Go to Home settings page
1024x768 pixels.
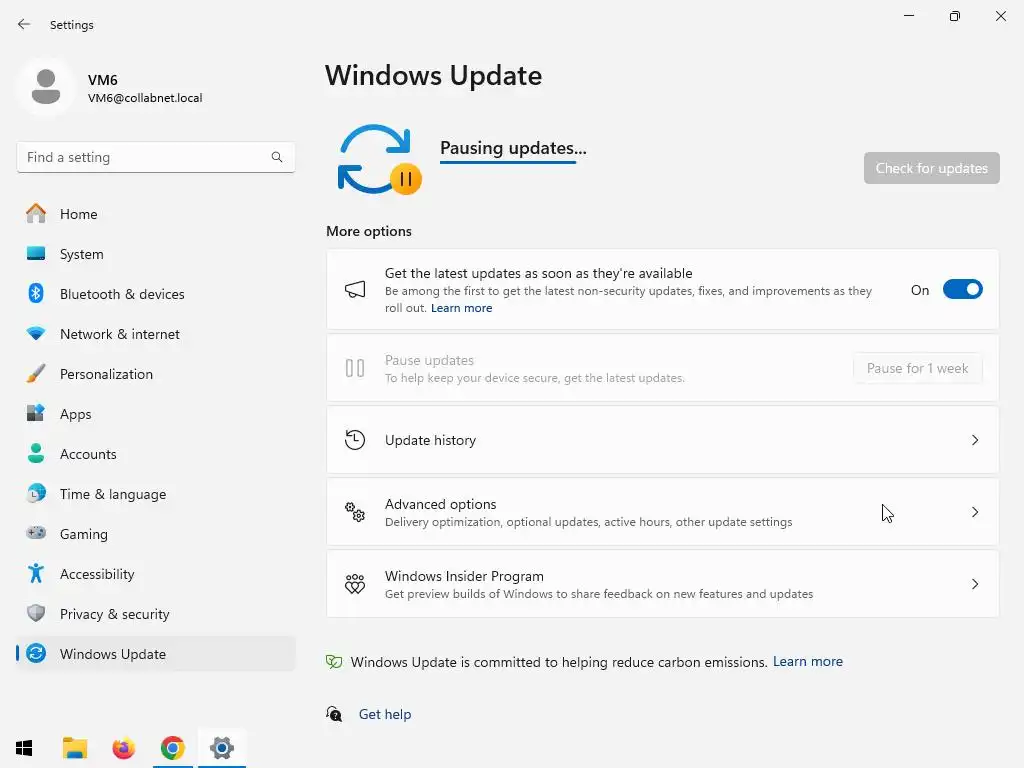(155, 214)
